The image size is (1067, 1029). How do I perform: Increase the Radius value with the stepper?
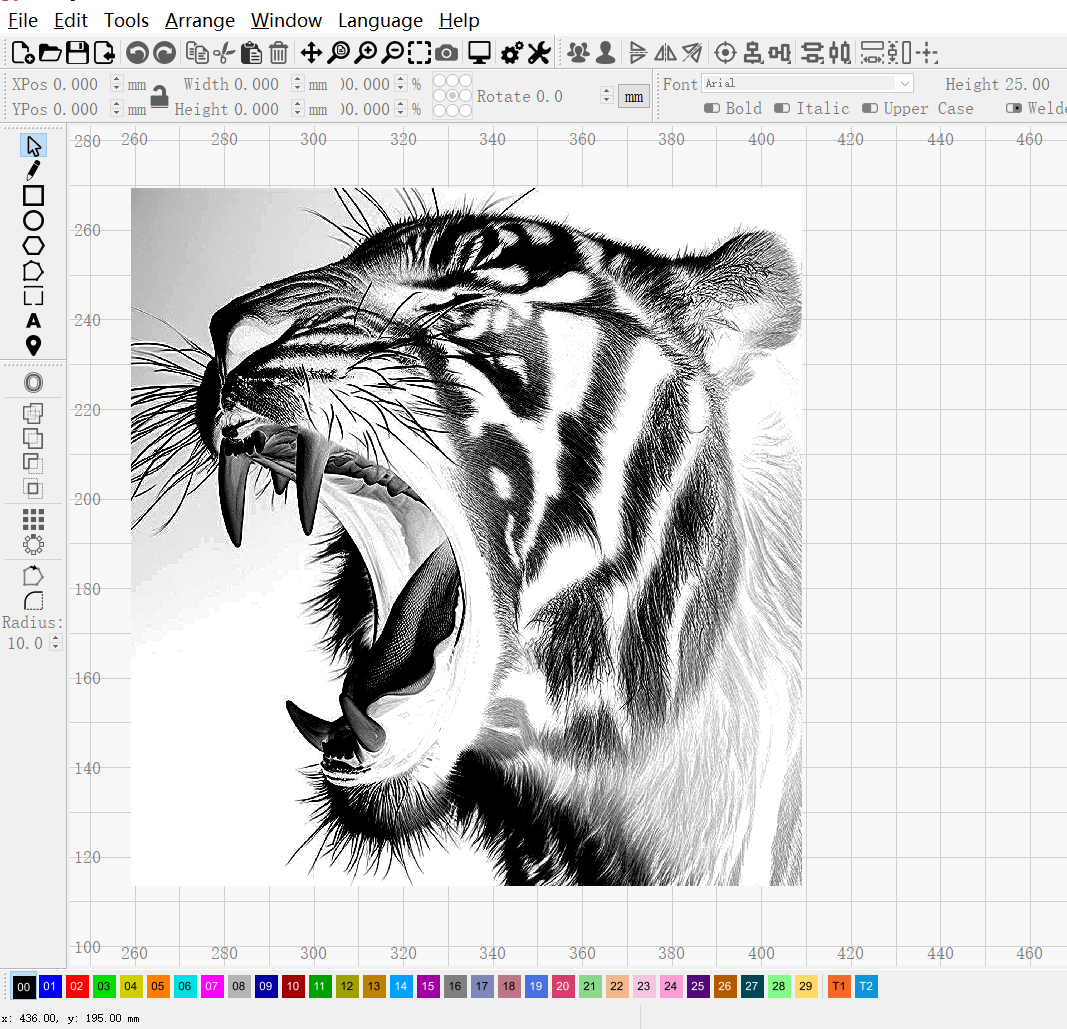tap(56, 639)
